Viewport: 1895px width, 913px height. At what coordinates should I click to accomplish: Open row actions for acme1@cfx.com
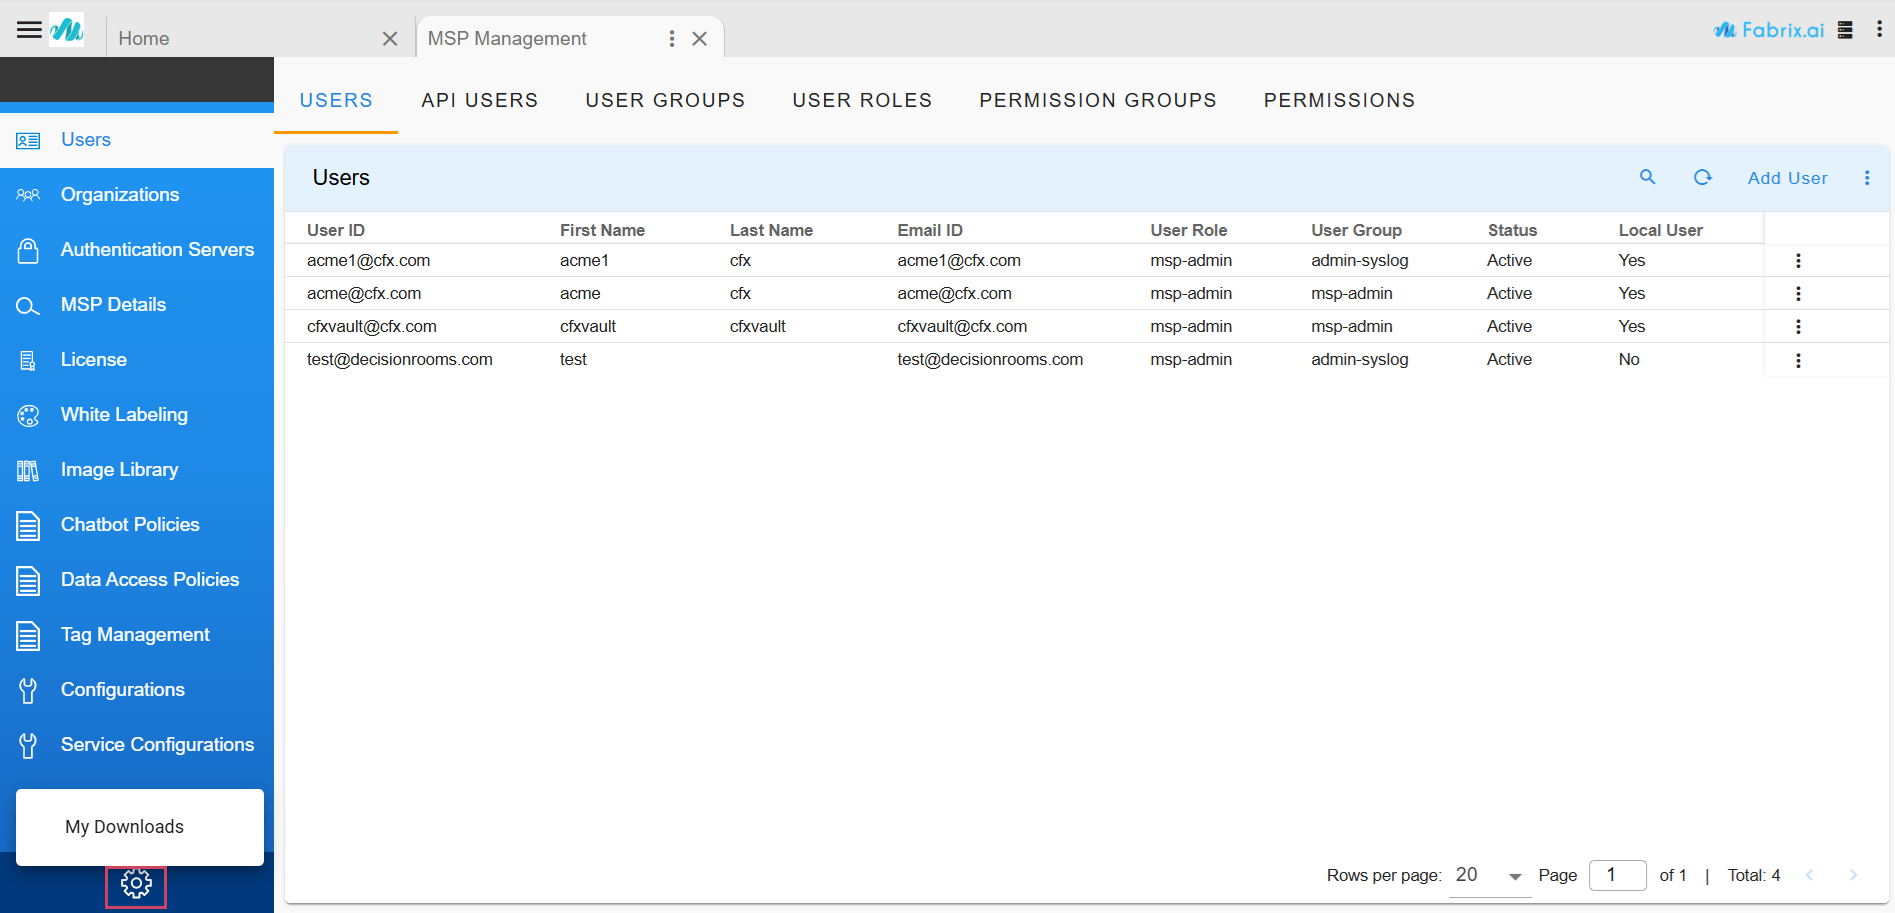[1797, 261]
